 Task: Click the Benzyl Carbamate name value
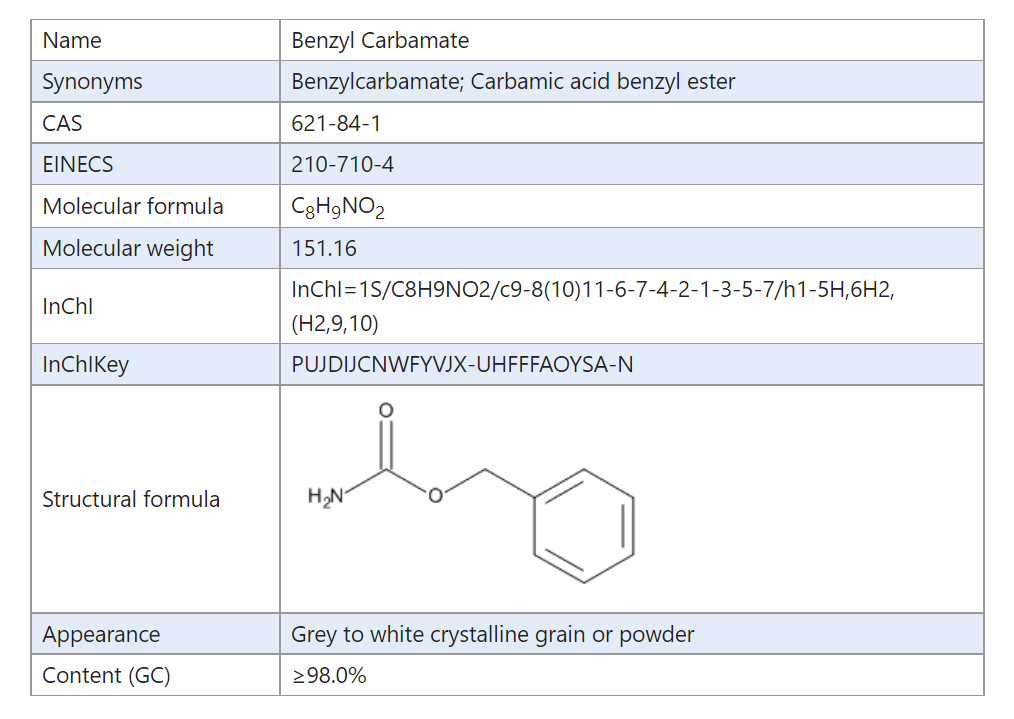click(x=380, y=41)
